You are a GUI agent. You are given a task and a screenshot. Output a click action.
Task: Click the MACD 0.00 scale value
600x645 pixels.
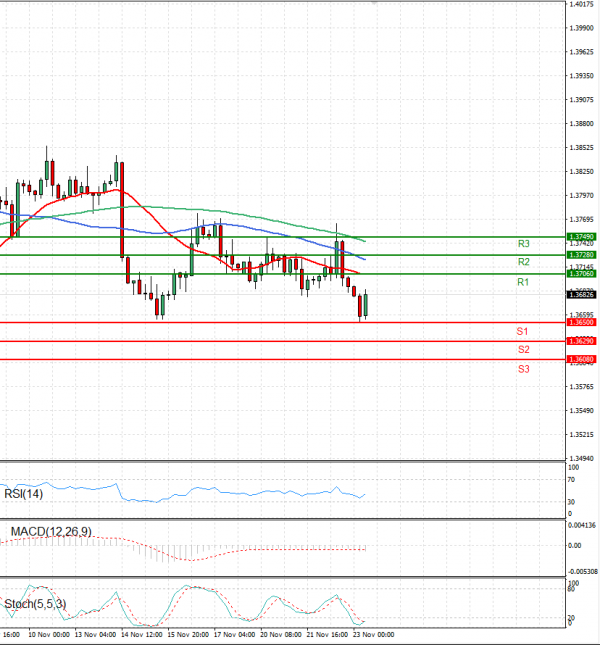(x=575, y=546)
